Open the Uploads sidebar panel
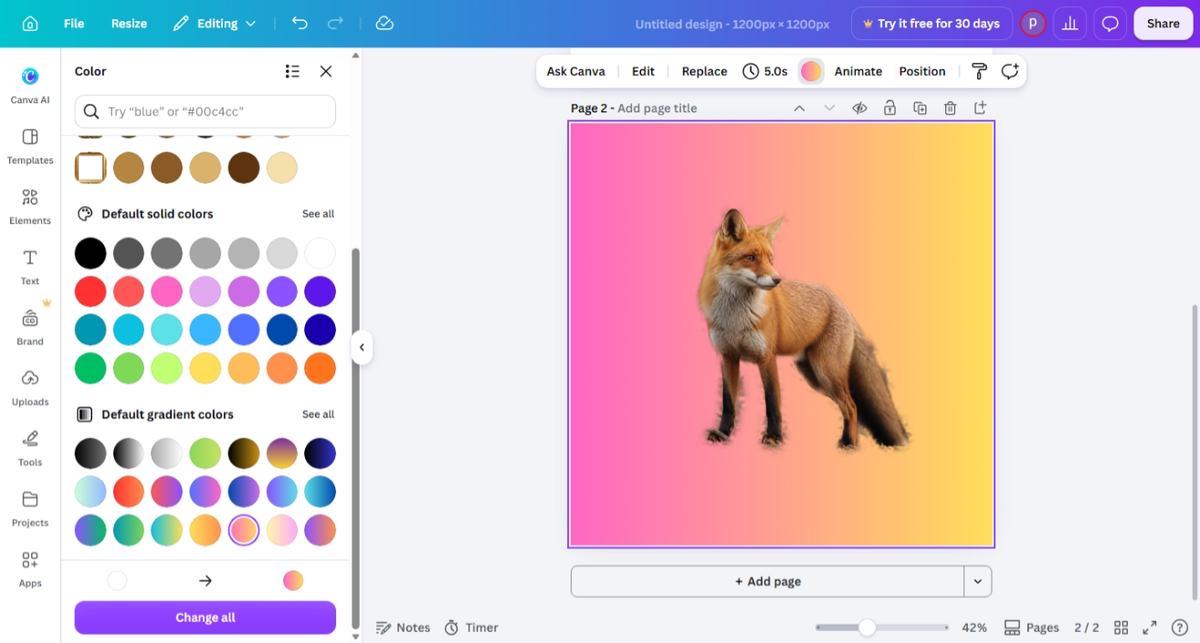 30,387
